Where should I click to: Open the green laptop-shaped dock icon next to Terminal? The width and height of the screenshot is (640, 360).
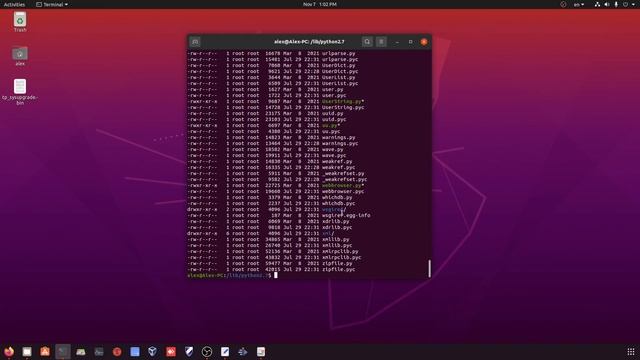point(81,351)
